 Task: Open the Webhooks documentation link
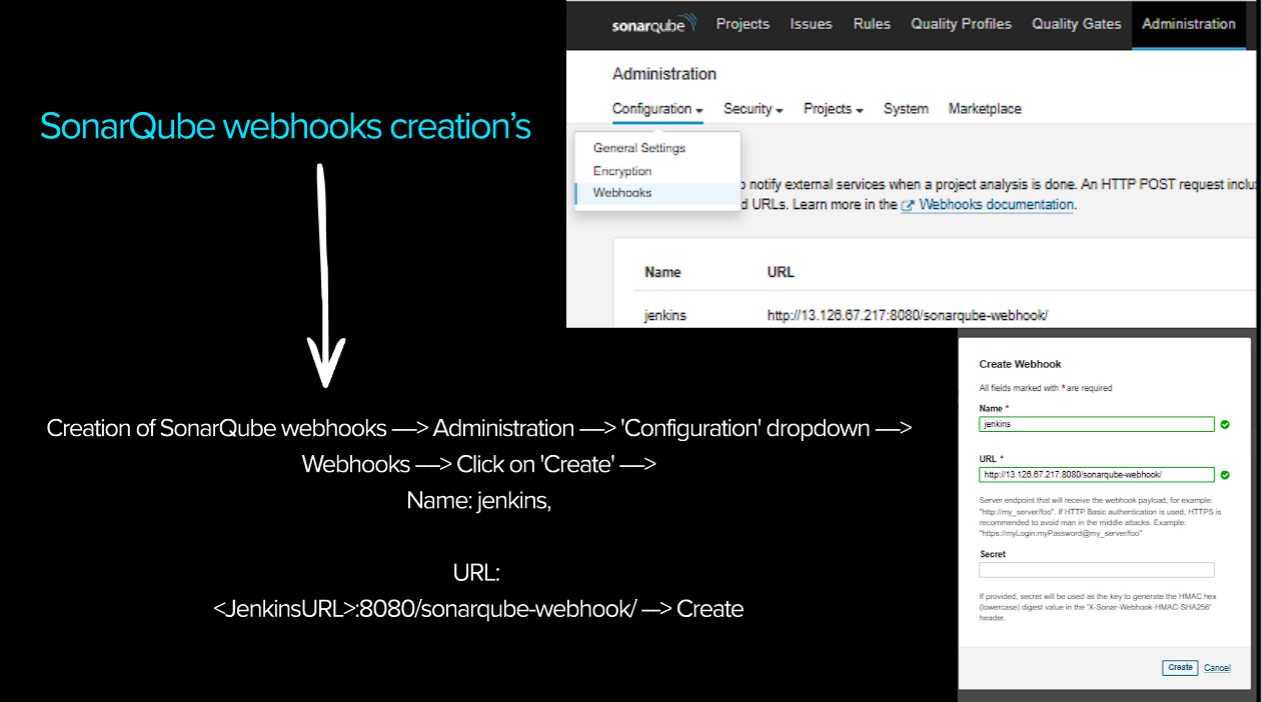click(x=996, y=204)
